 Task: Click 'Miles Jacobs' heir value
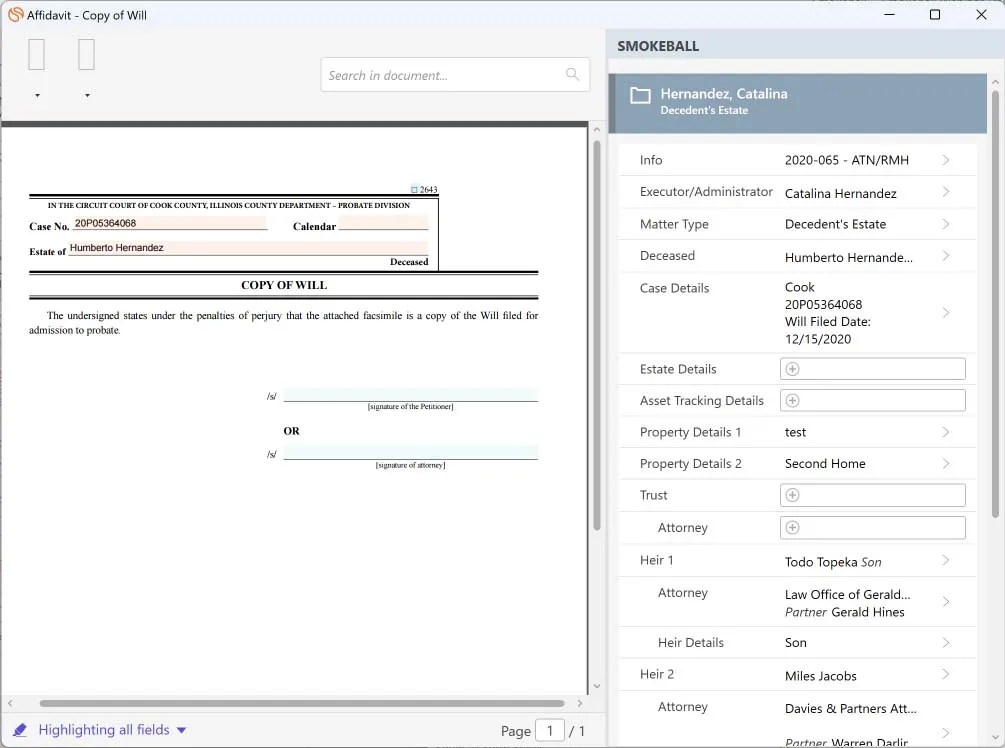pos(820,676)
